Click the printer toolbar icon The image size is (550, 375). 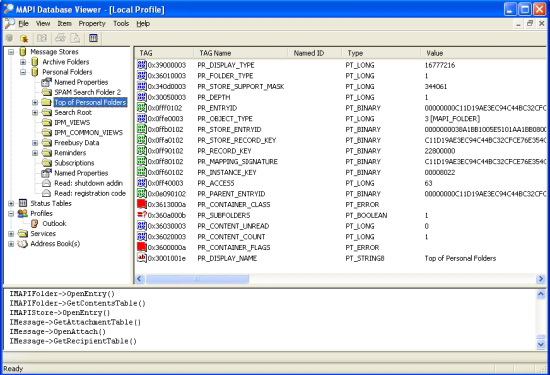60,38
